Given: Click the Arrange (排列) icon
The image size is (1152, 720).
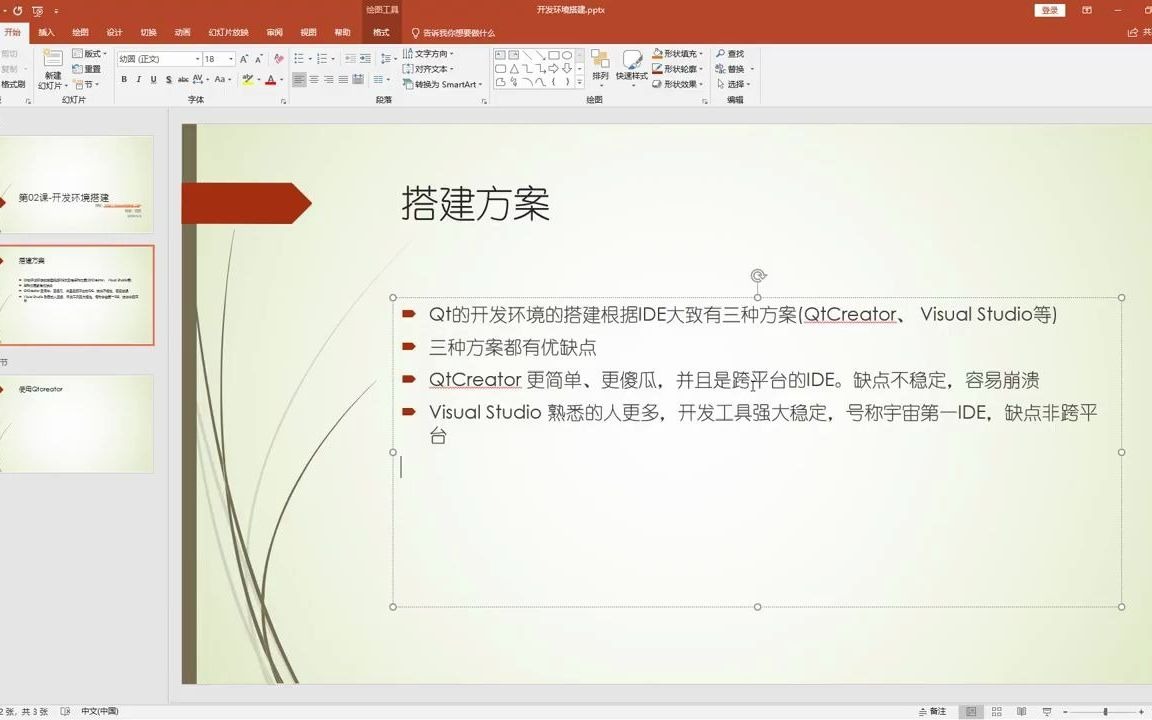Looking at the screenshot, I should click(598, 62).
